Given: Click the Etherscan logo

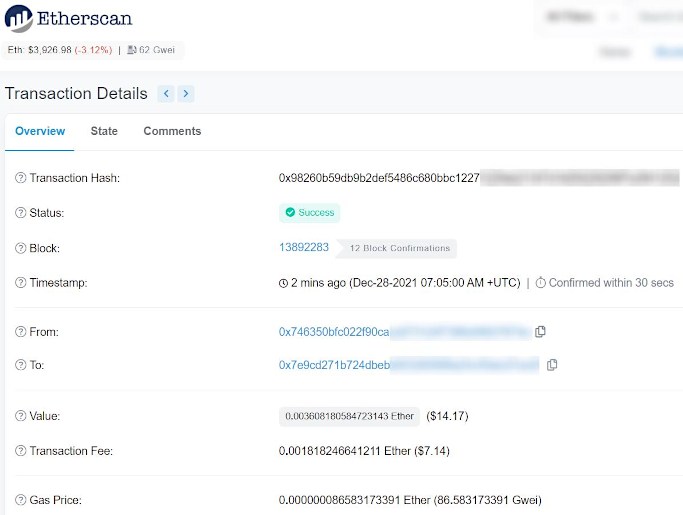Looking at the screenshot, I should pos(68,19).
